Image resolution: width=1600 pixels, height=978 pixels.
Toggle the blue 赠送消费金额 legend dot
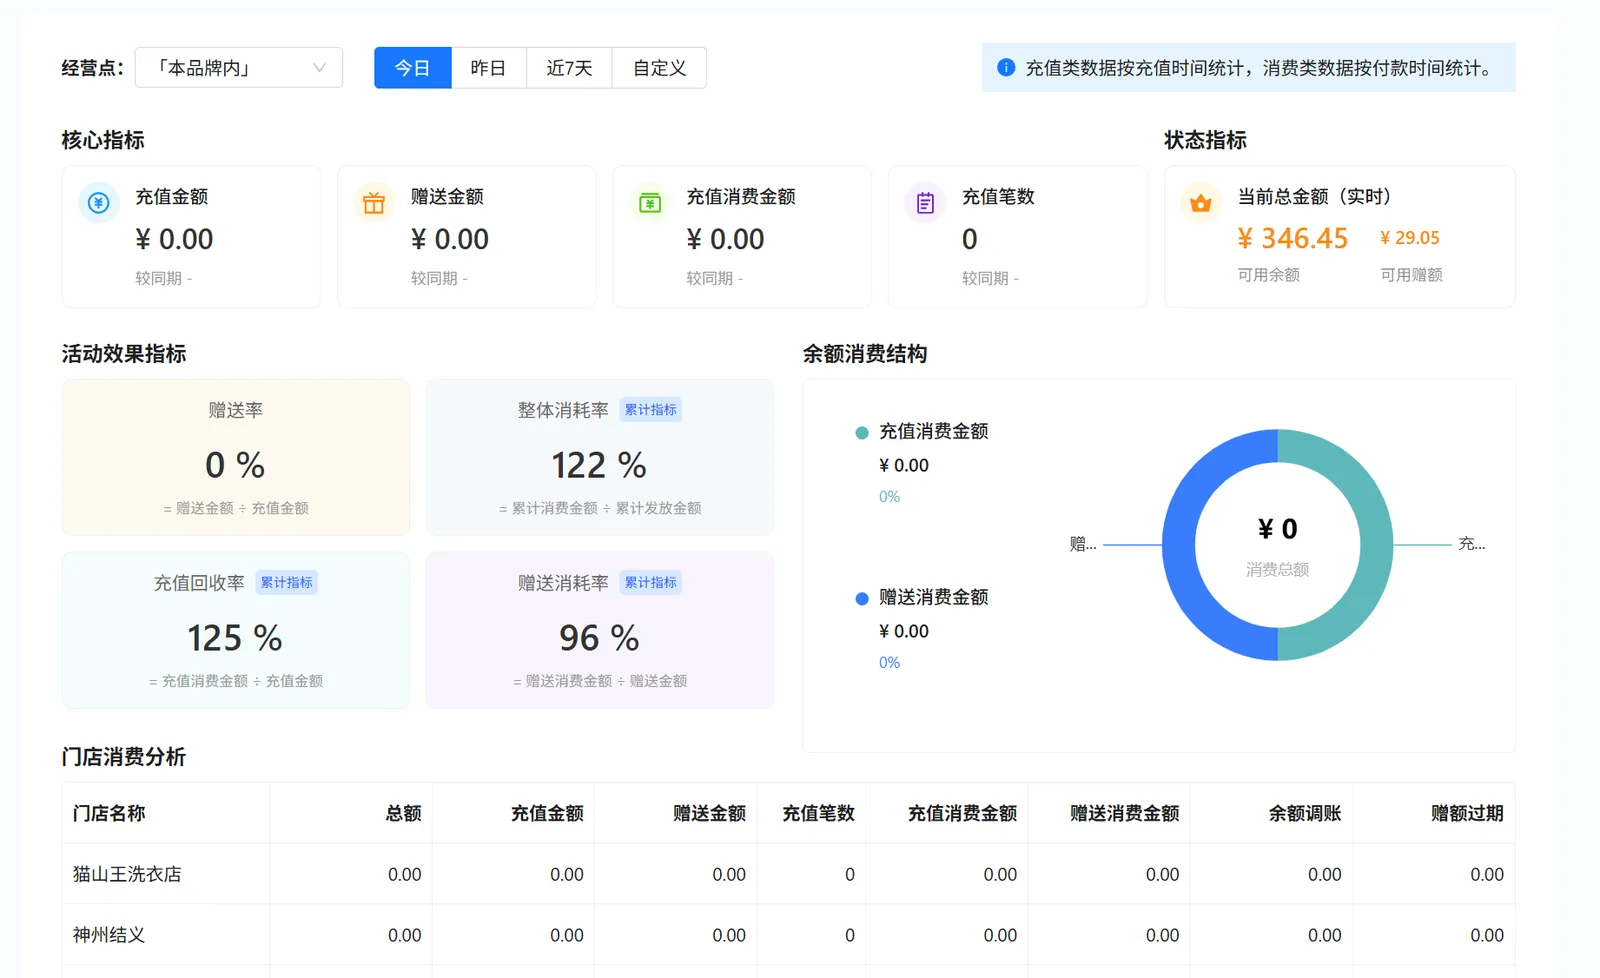pyautogui.click(x=862, y=599)
